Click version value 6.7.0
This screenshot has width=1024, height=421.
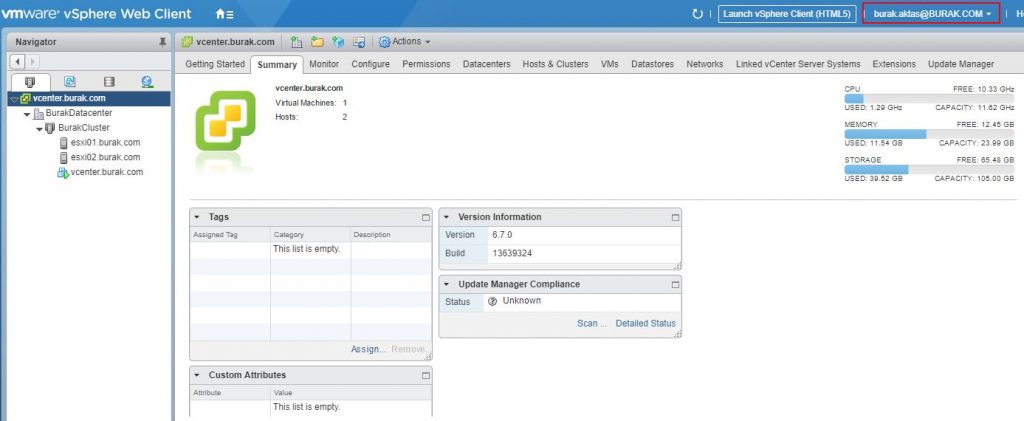point(502,234)
